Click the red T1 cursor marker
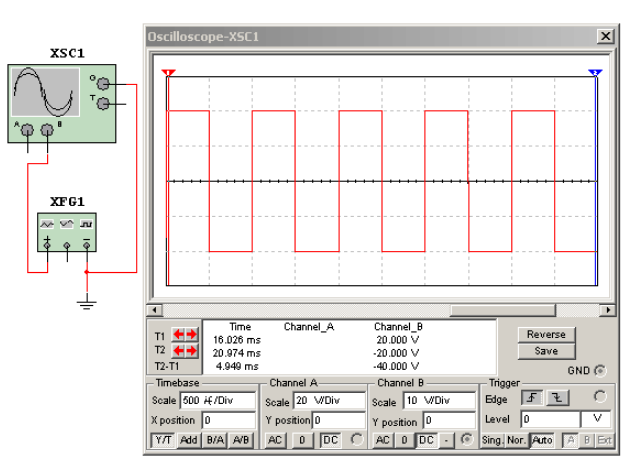Image resolution: width=632 pixels, height=468 pixels. [x=168, y=73]
